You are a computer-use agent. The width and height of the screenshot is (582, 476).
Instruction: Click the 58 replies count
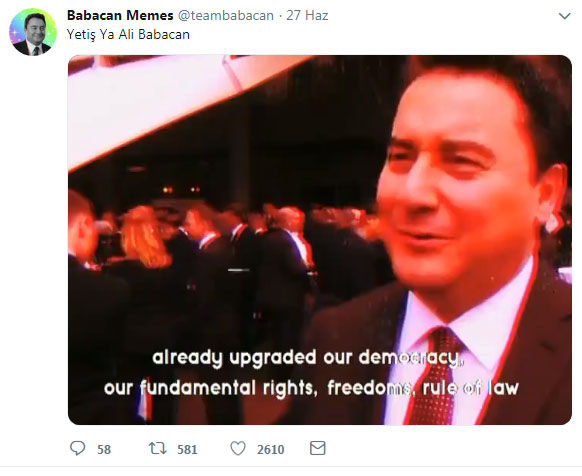104,450
